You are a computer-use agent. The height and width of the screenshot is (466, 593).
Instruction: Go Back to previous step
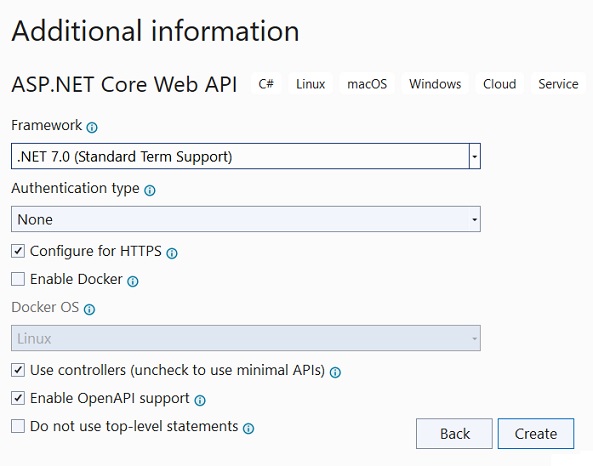[x=455, y=434]
